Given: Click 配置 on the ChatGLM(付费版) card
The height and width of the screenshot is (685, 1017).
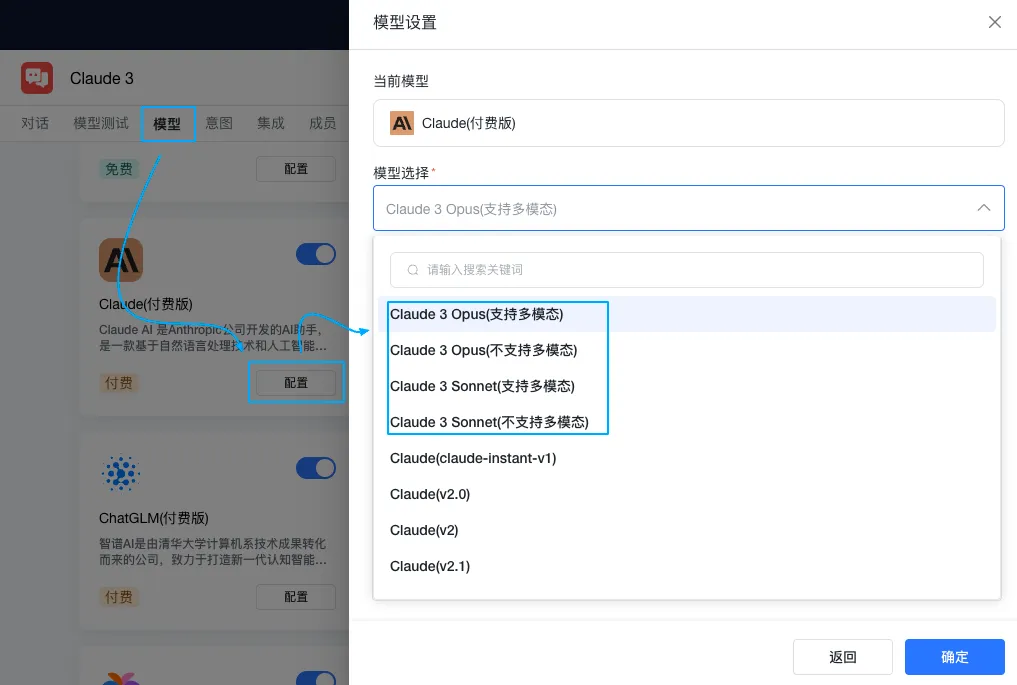Looking at the screenshot, I should [x=296, y=597].
